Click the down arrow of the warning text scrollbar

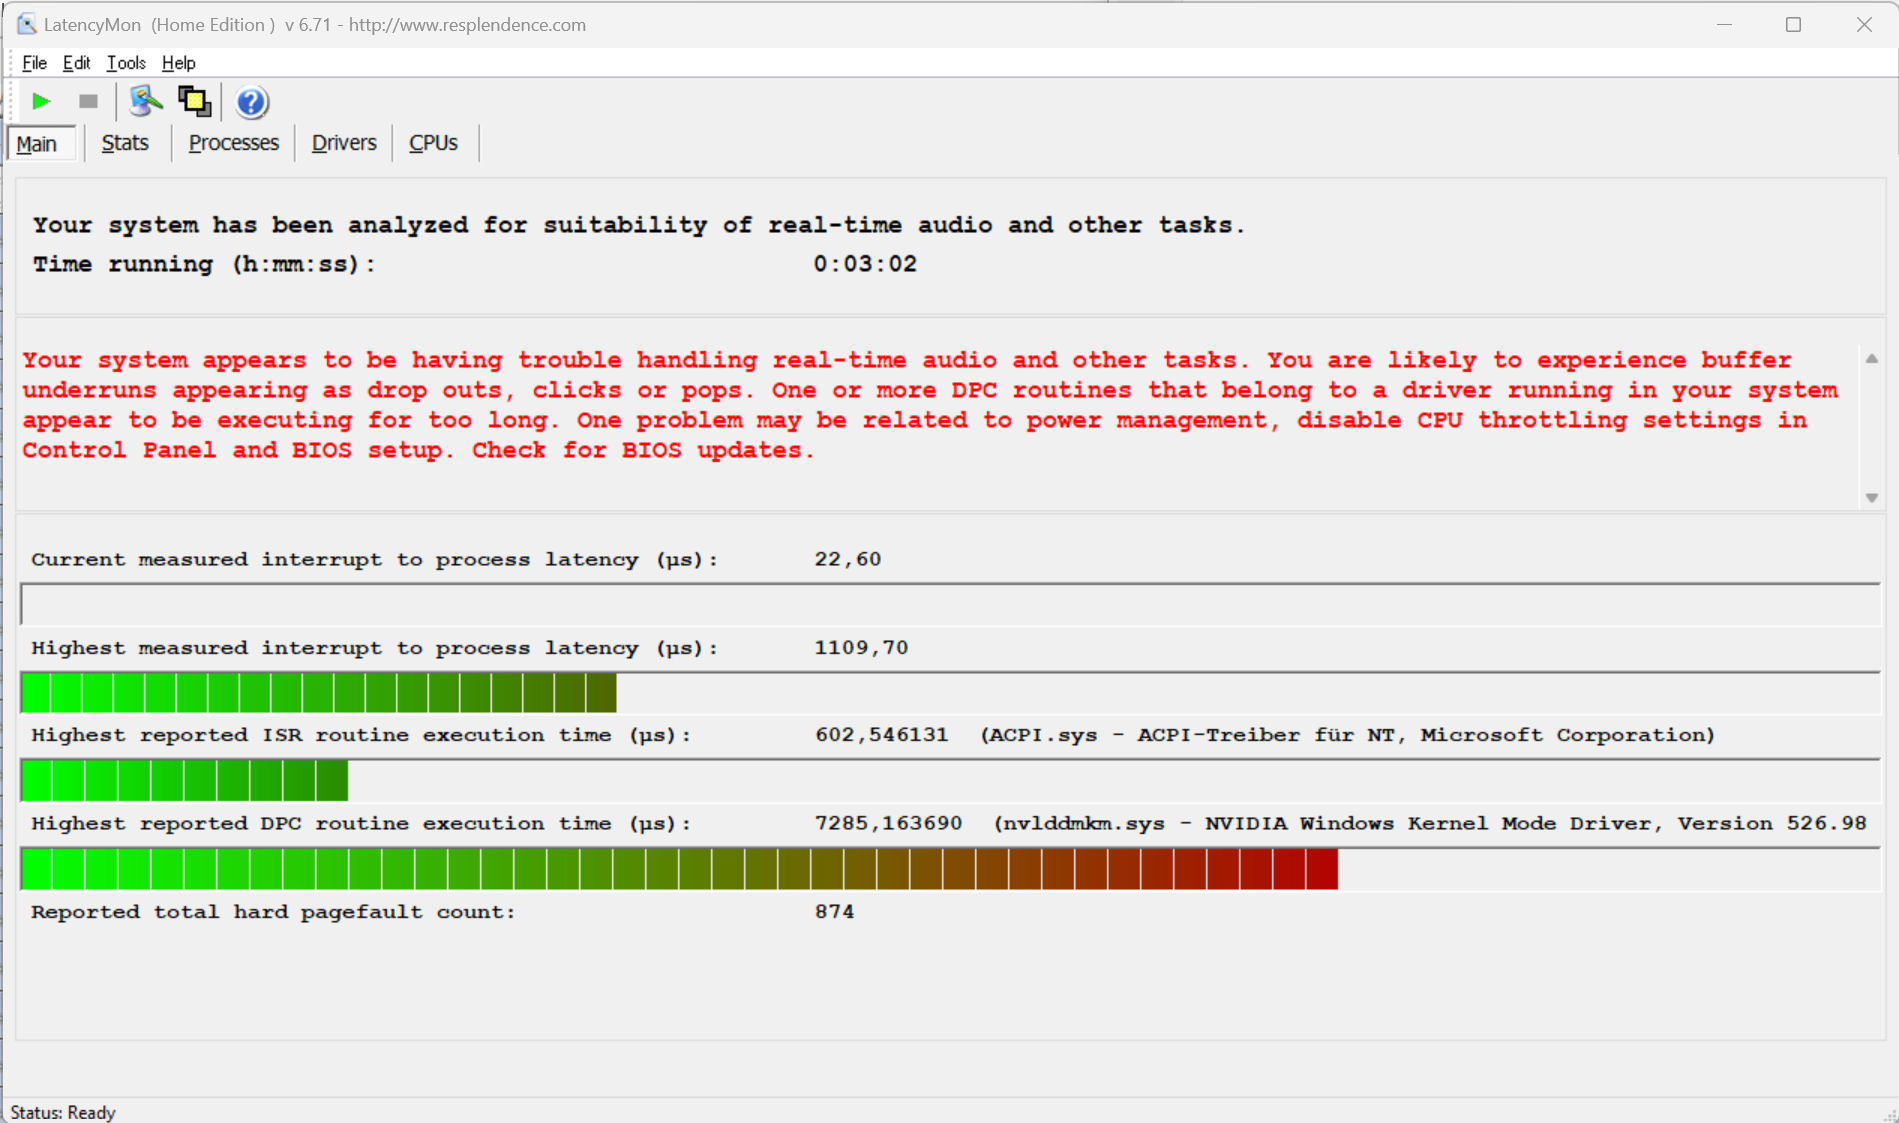coord(1871,498)
